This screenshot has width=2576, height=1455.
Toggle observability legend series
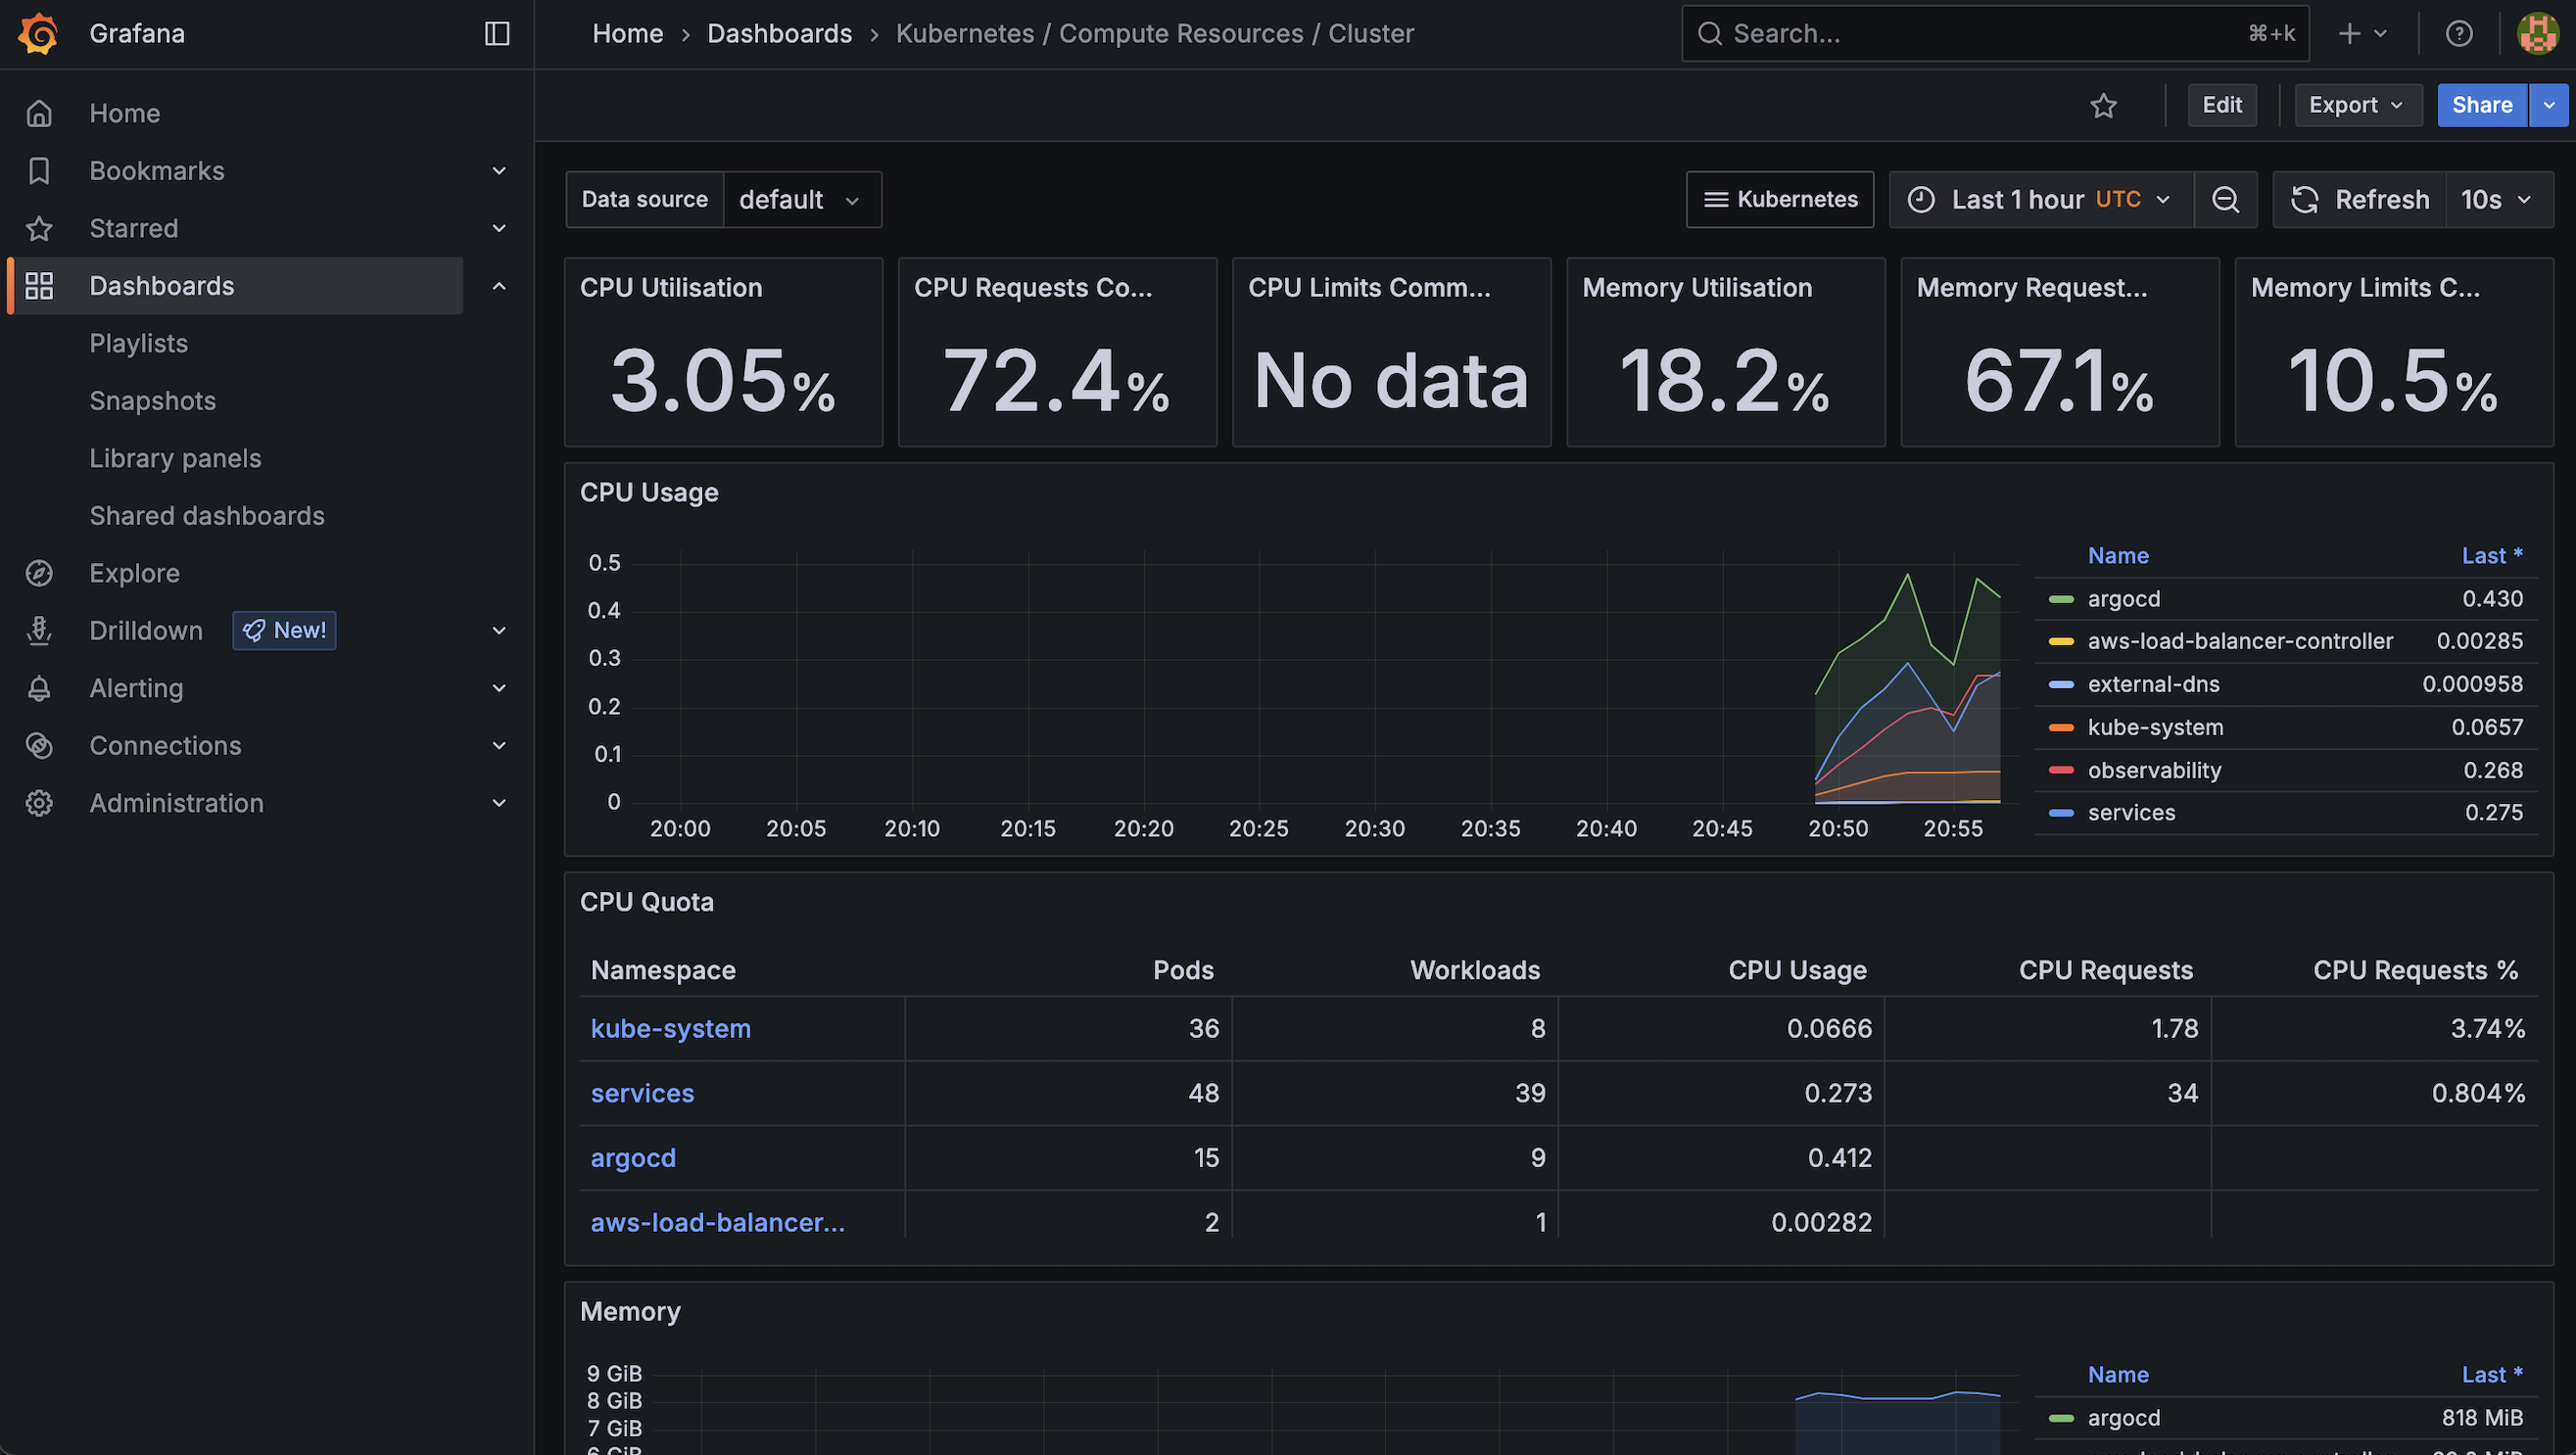(2154, 770)
